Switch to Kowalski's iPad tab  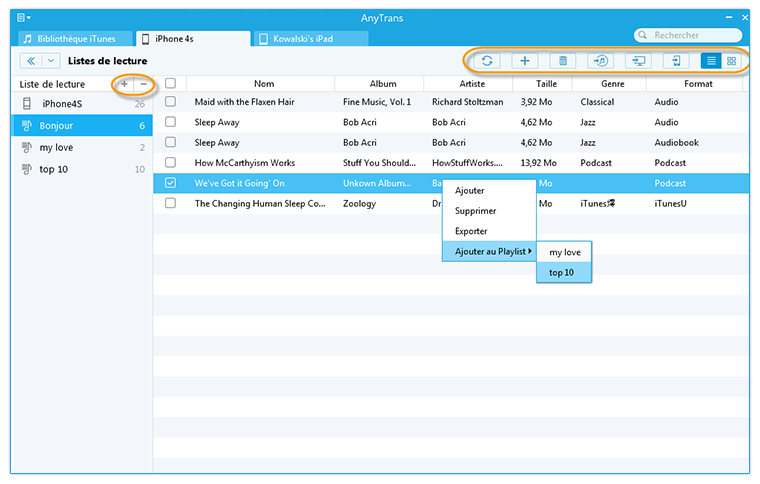(x=311, y=39)
